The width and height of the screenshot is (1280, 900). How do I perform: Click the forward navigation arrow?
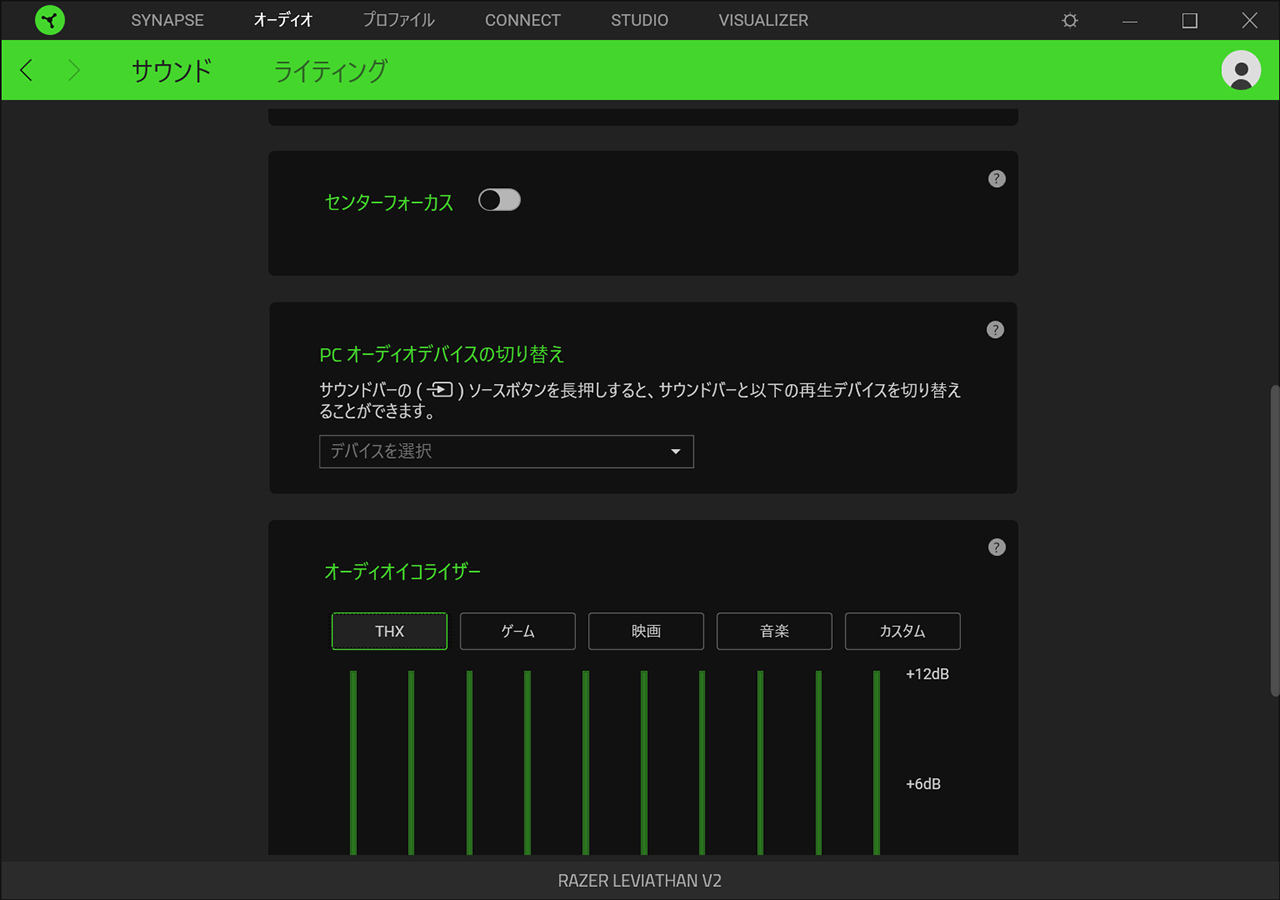click(x=73, y=70)
